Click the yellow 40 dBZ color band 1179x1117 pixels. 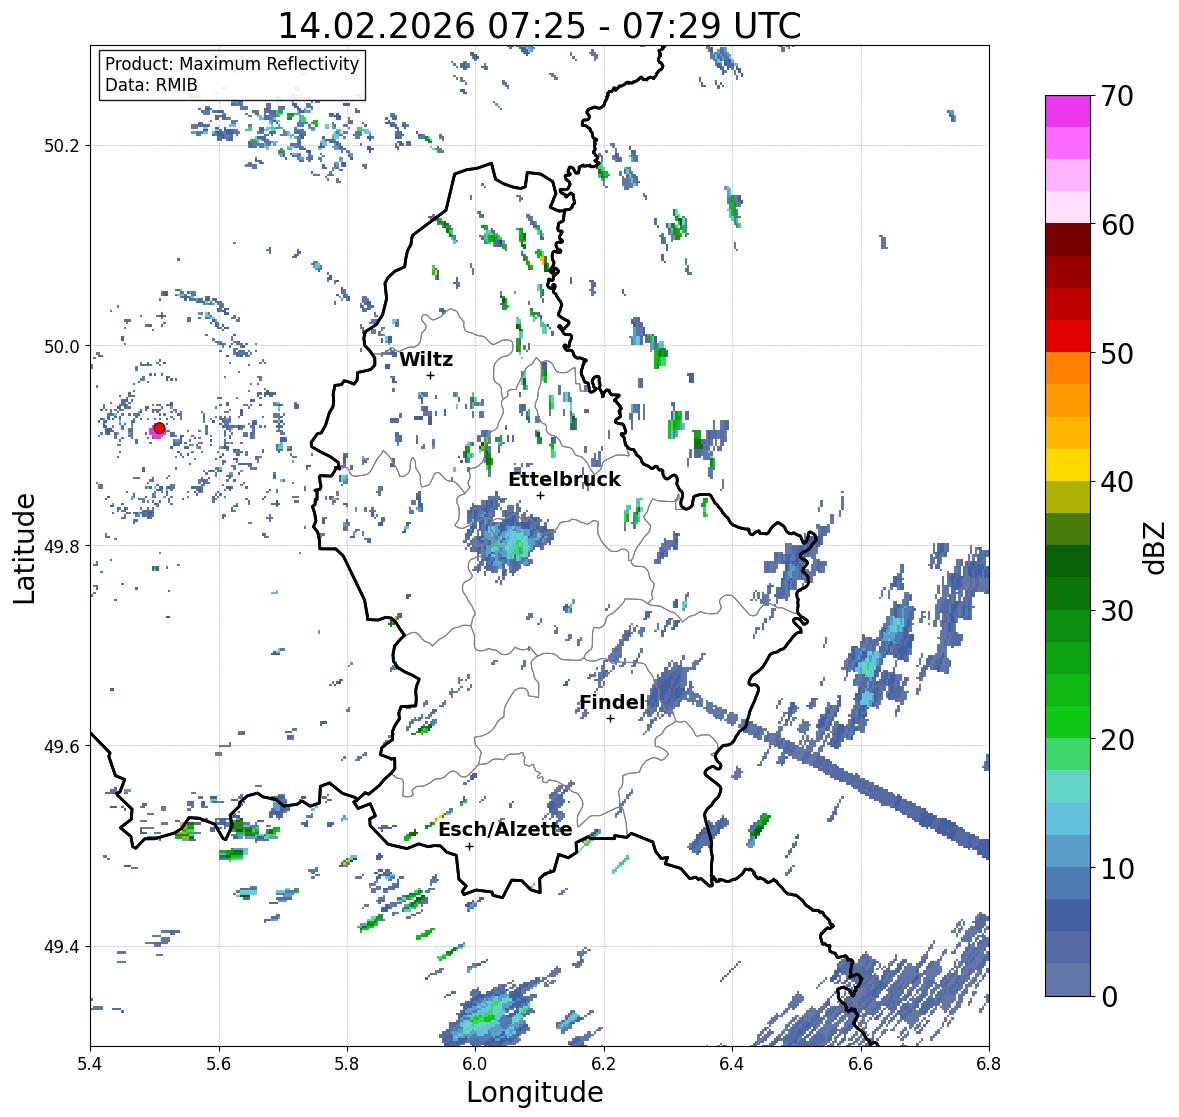tap(1068, 465)
